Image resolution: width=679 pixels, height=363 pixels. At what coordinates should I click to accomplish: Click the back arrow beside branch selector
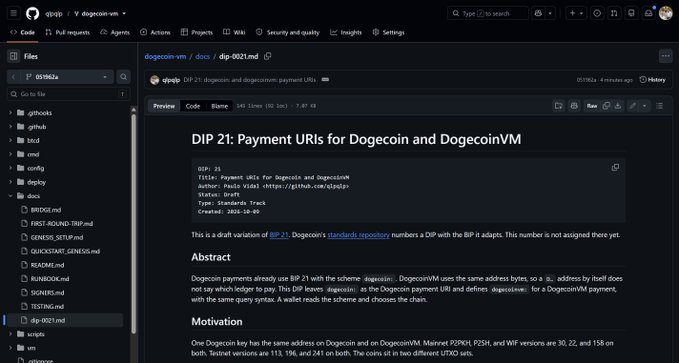click(13, 77)
